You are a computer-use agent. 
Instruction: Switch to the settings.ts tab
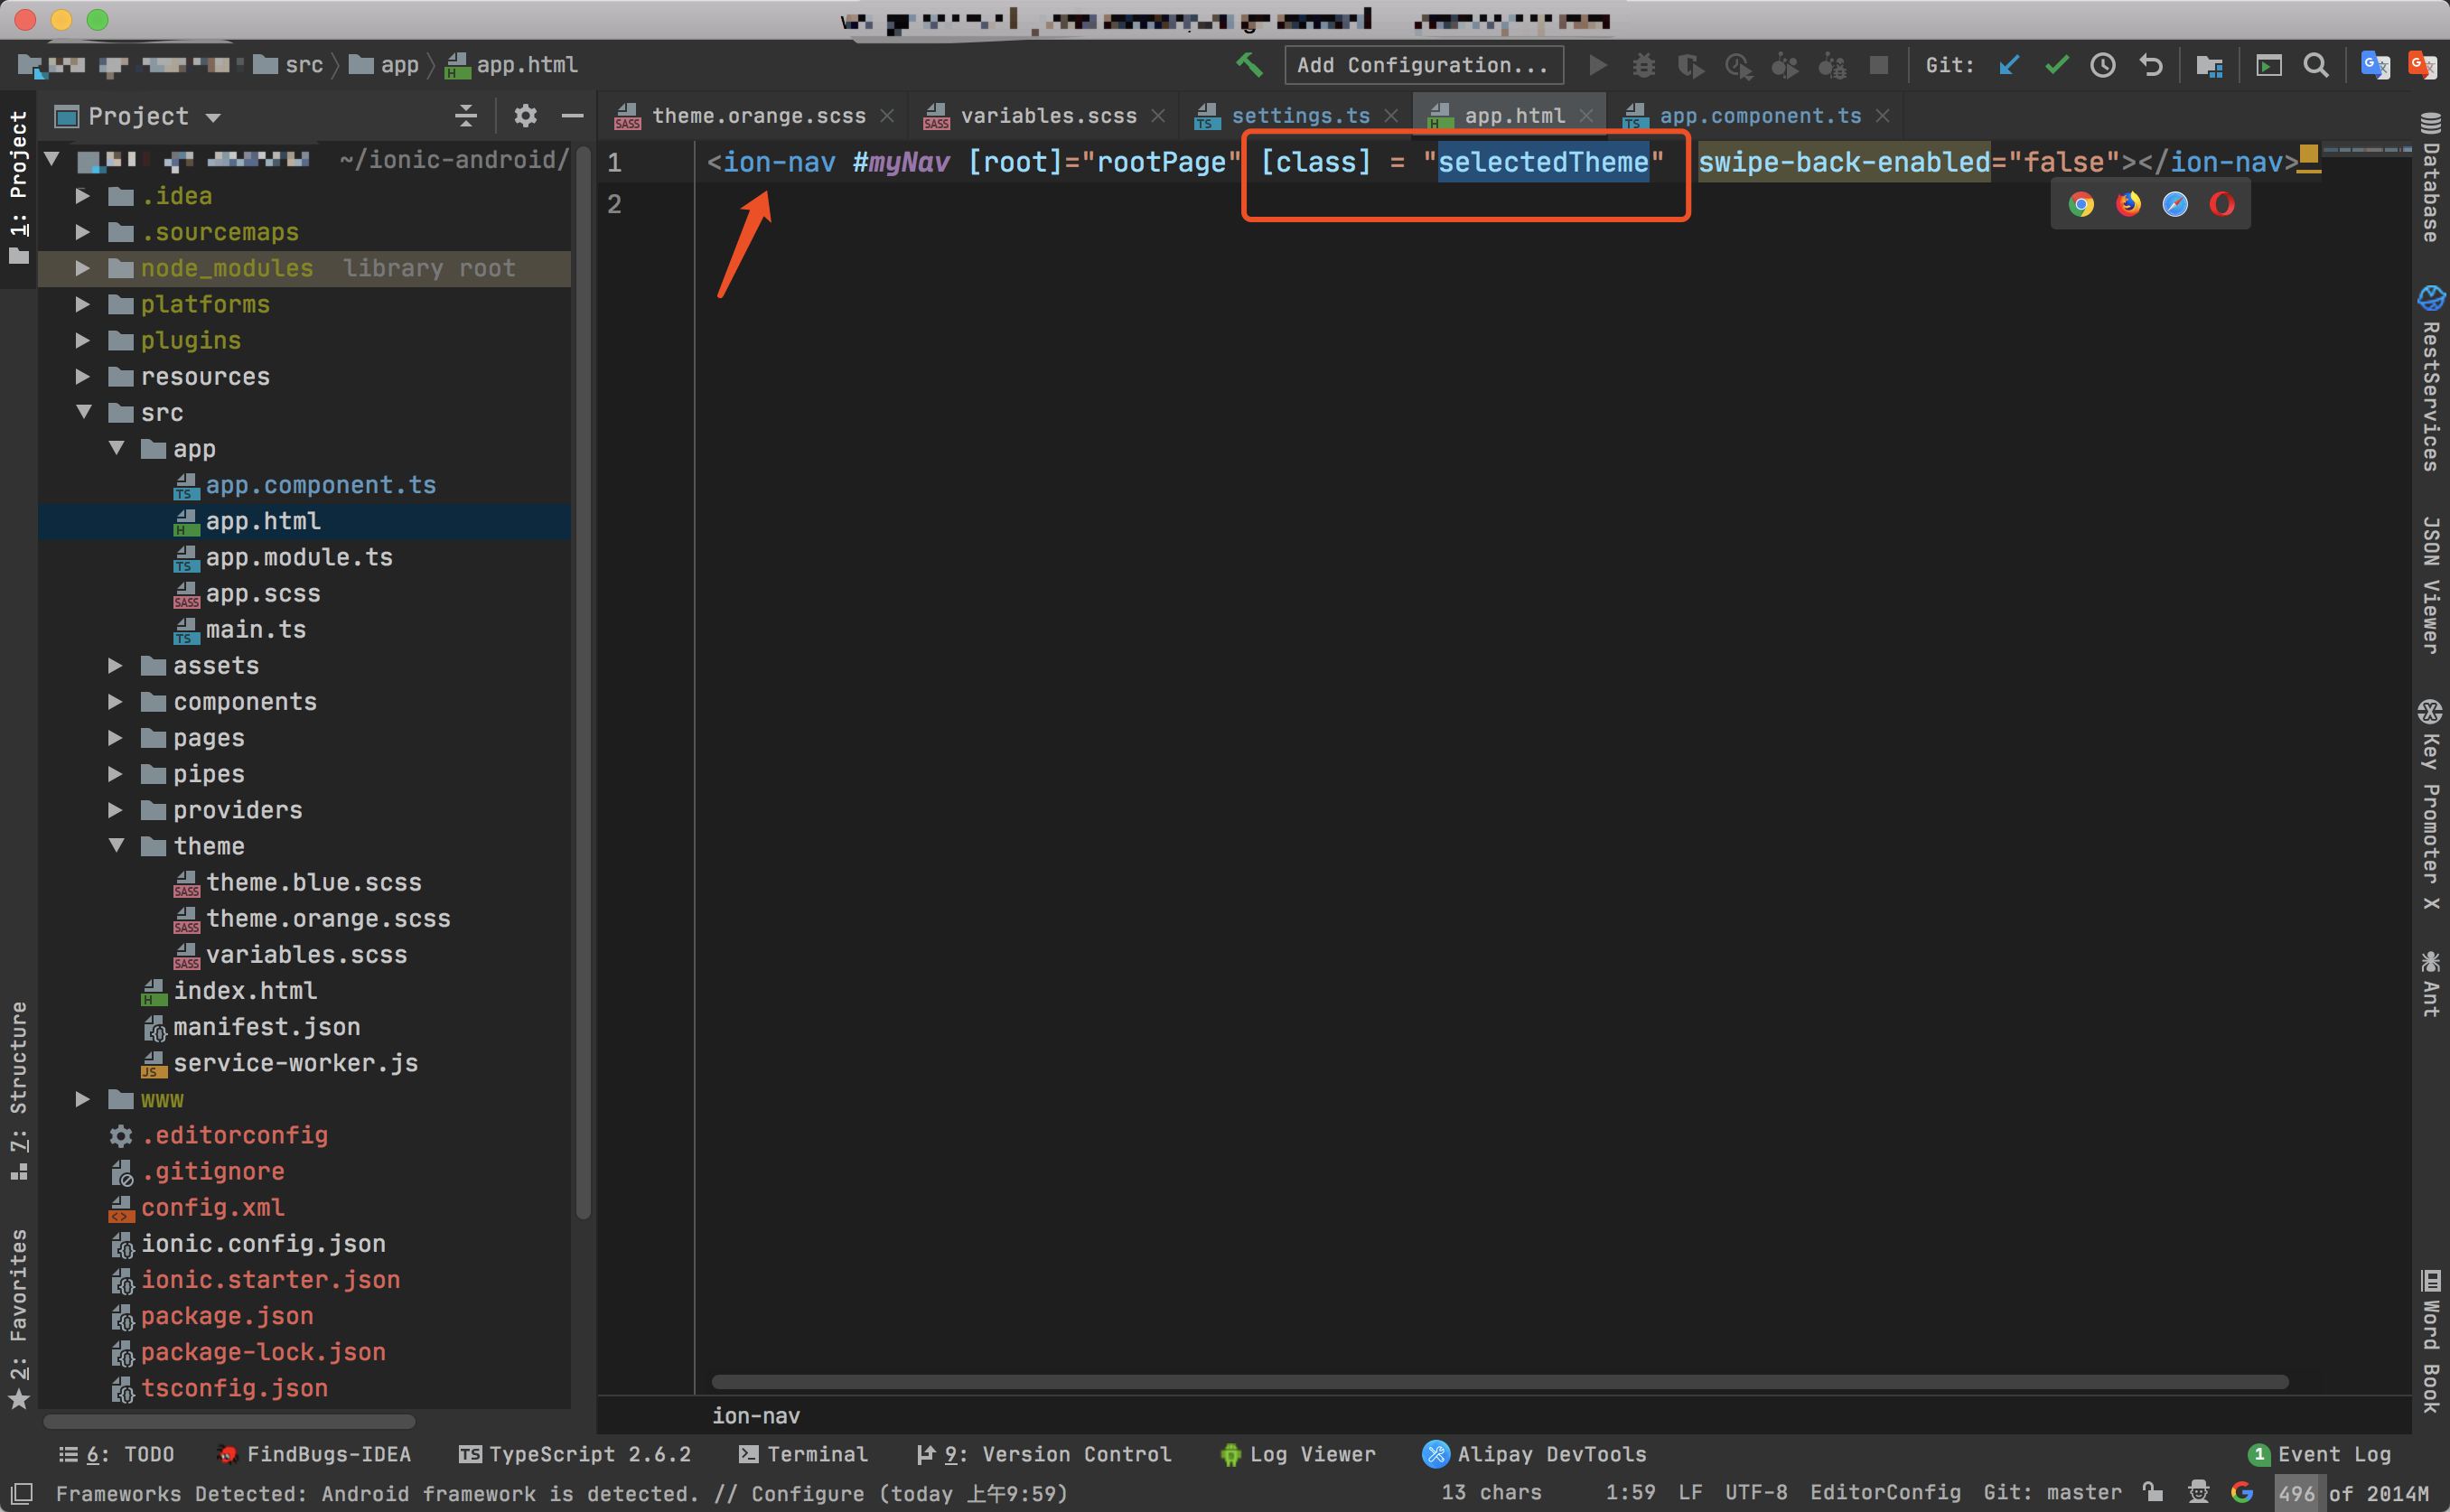click(x=1299, y=116)
